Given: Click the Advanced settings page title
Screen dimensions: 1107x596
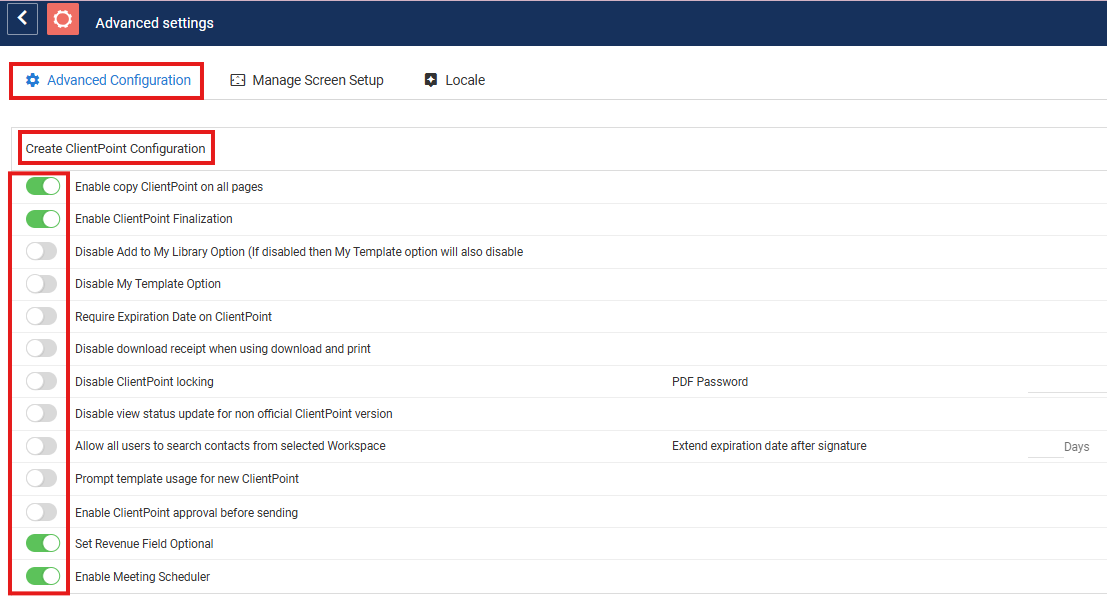Looking at the screenshot, I should coord(155,23).
